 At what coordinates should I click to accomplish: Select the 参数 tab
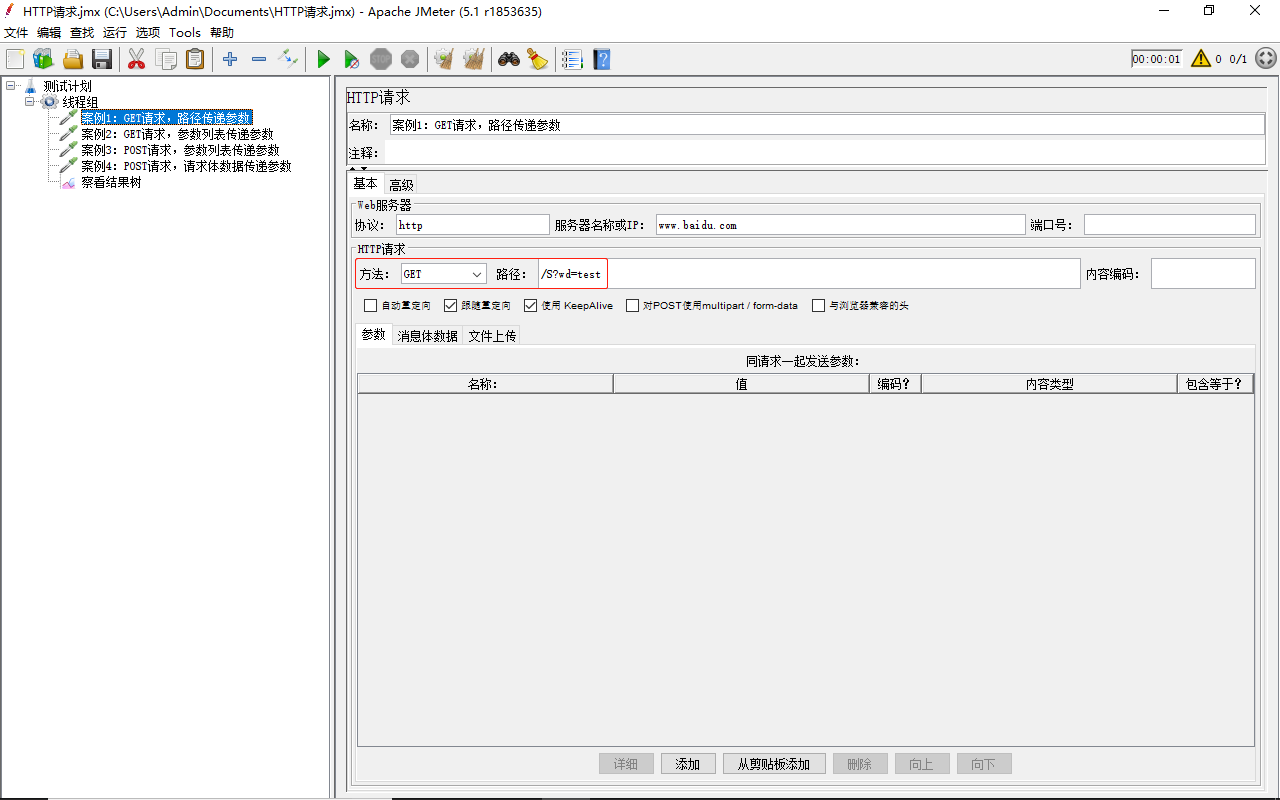(x=374, y=335)
